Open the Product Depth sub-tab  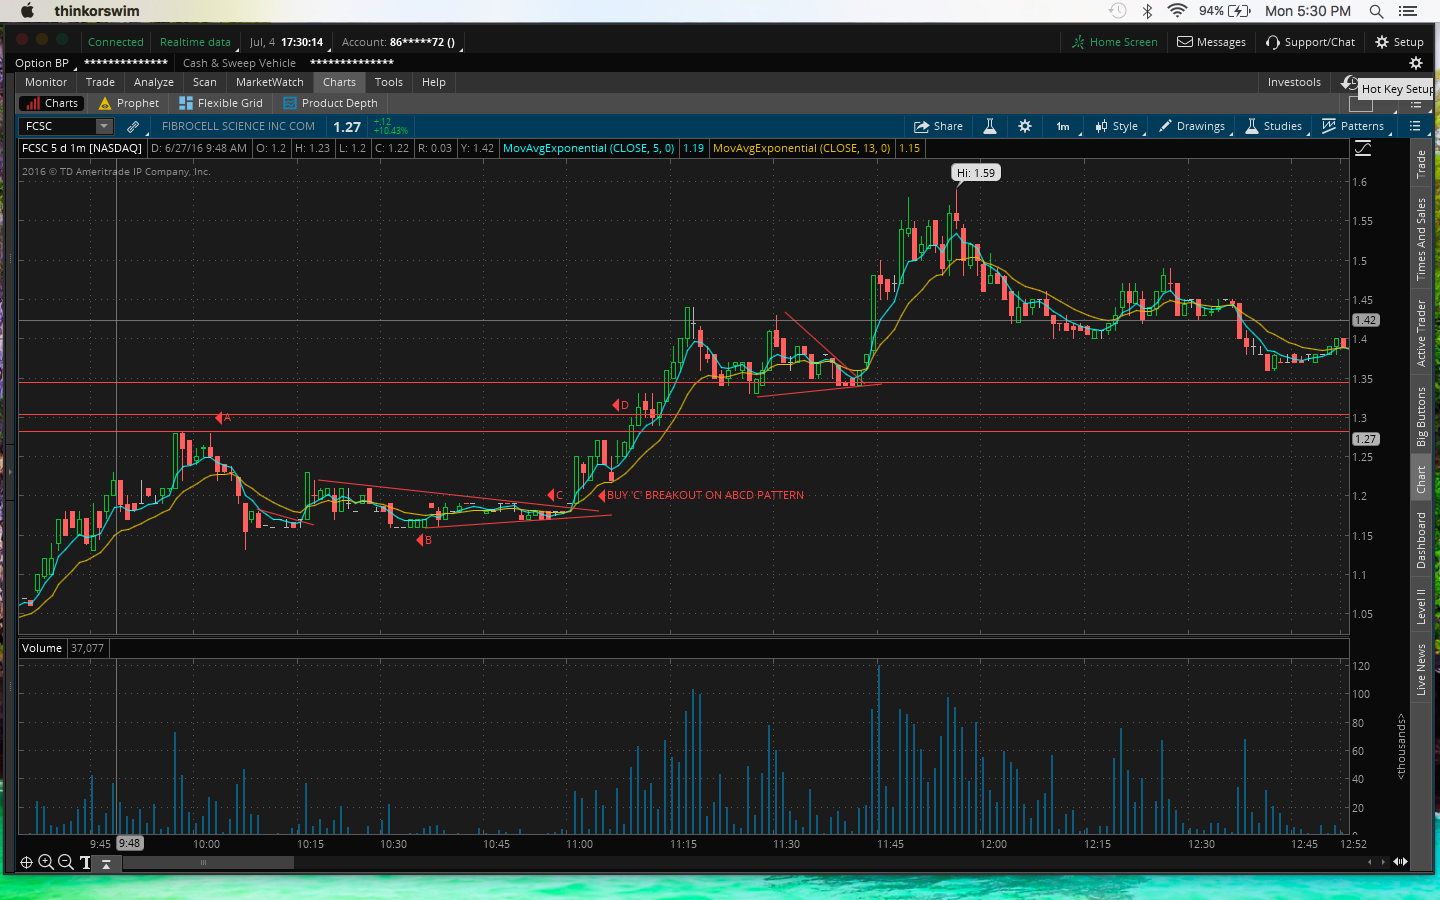(x=330, y=103)
